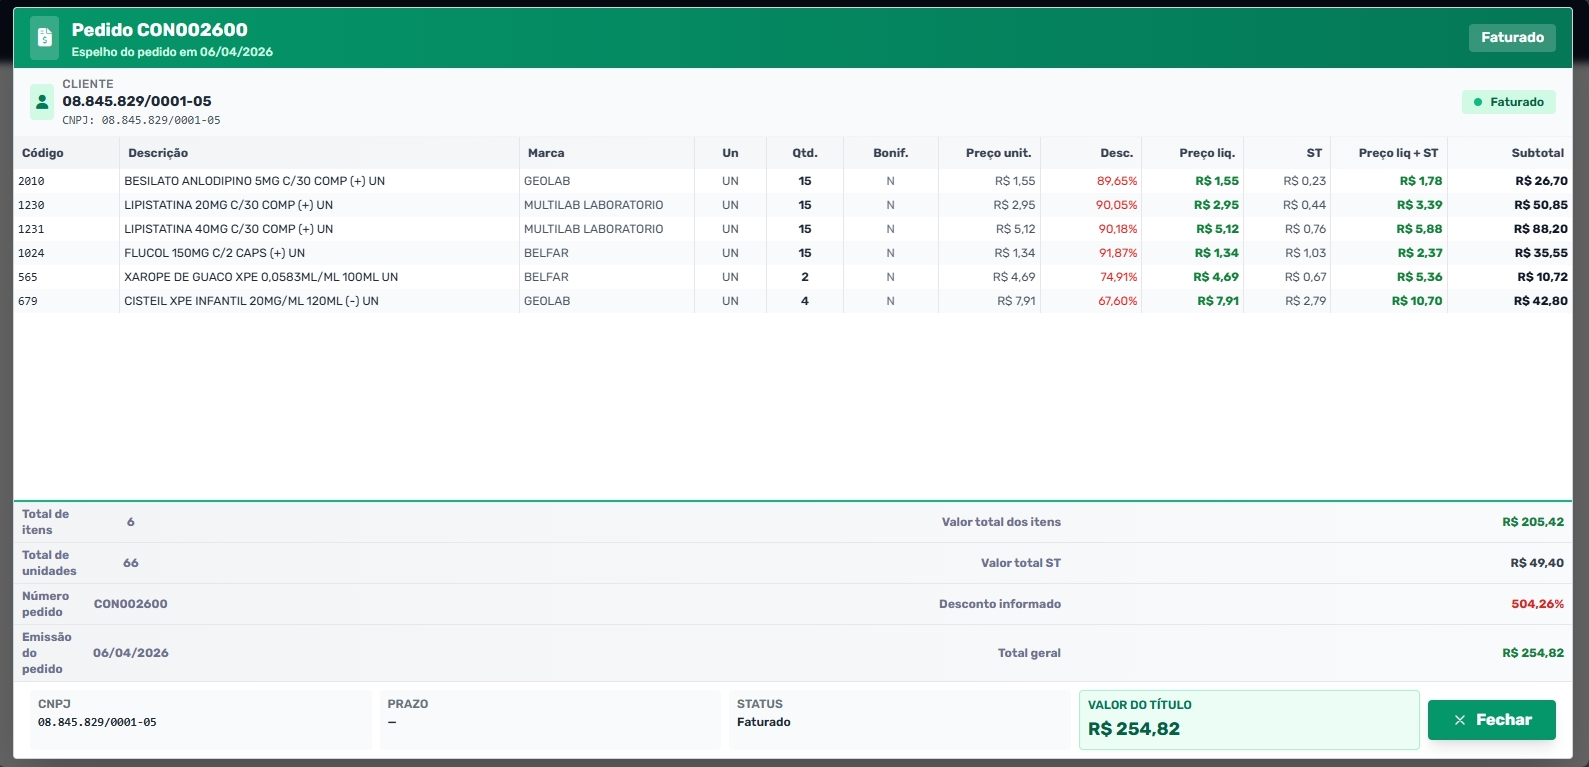The height and width of the screenshot is (767, 1589).
Task: Click the Subtotal column header
Action: pos(1537,153)
